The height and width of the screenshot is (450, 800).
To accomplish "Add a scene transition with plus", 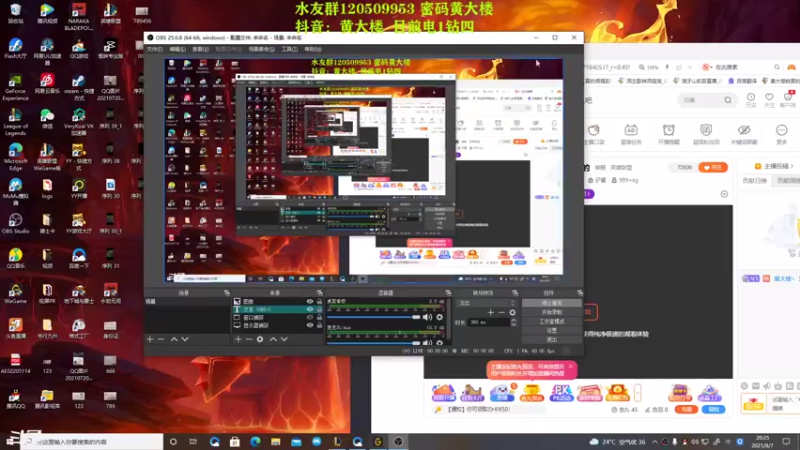I will pyautogui.click(x=490, y=312).
